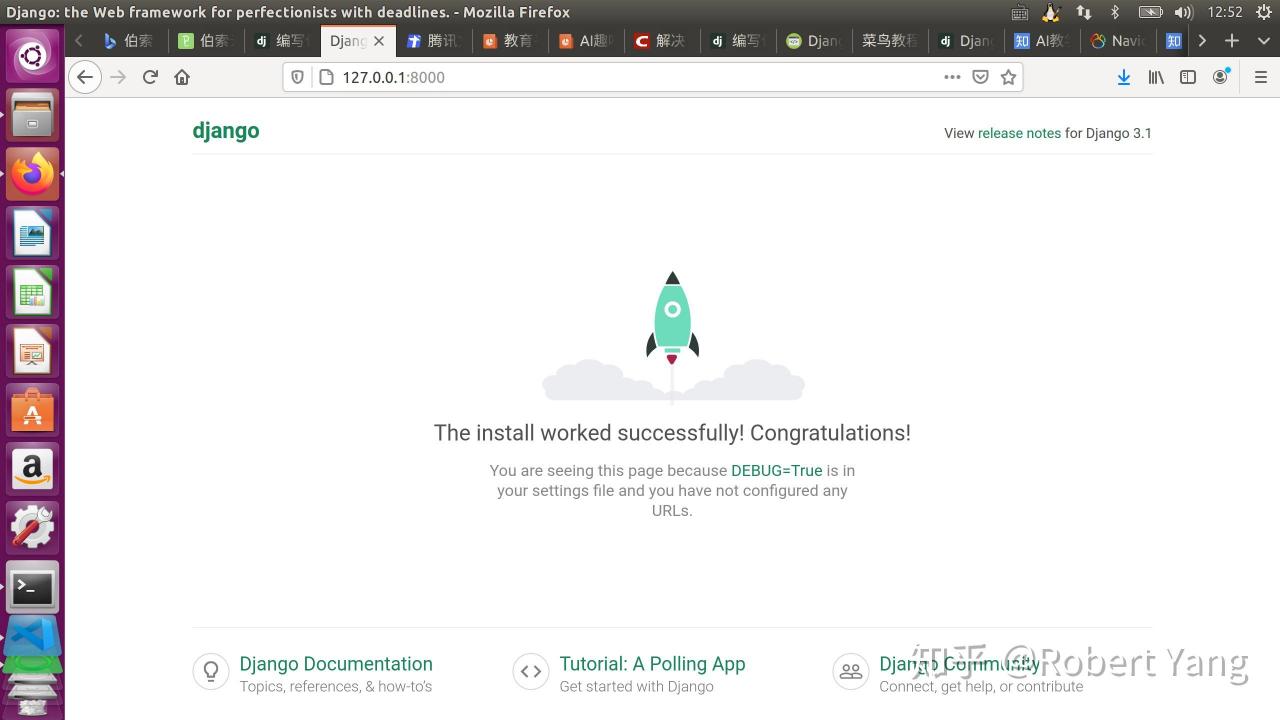This screenshot has width=1280, height=720.
Task: Switch to the 知 AI教 tab
Action: point(1043,41)
